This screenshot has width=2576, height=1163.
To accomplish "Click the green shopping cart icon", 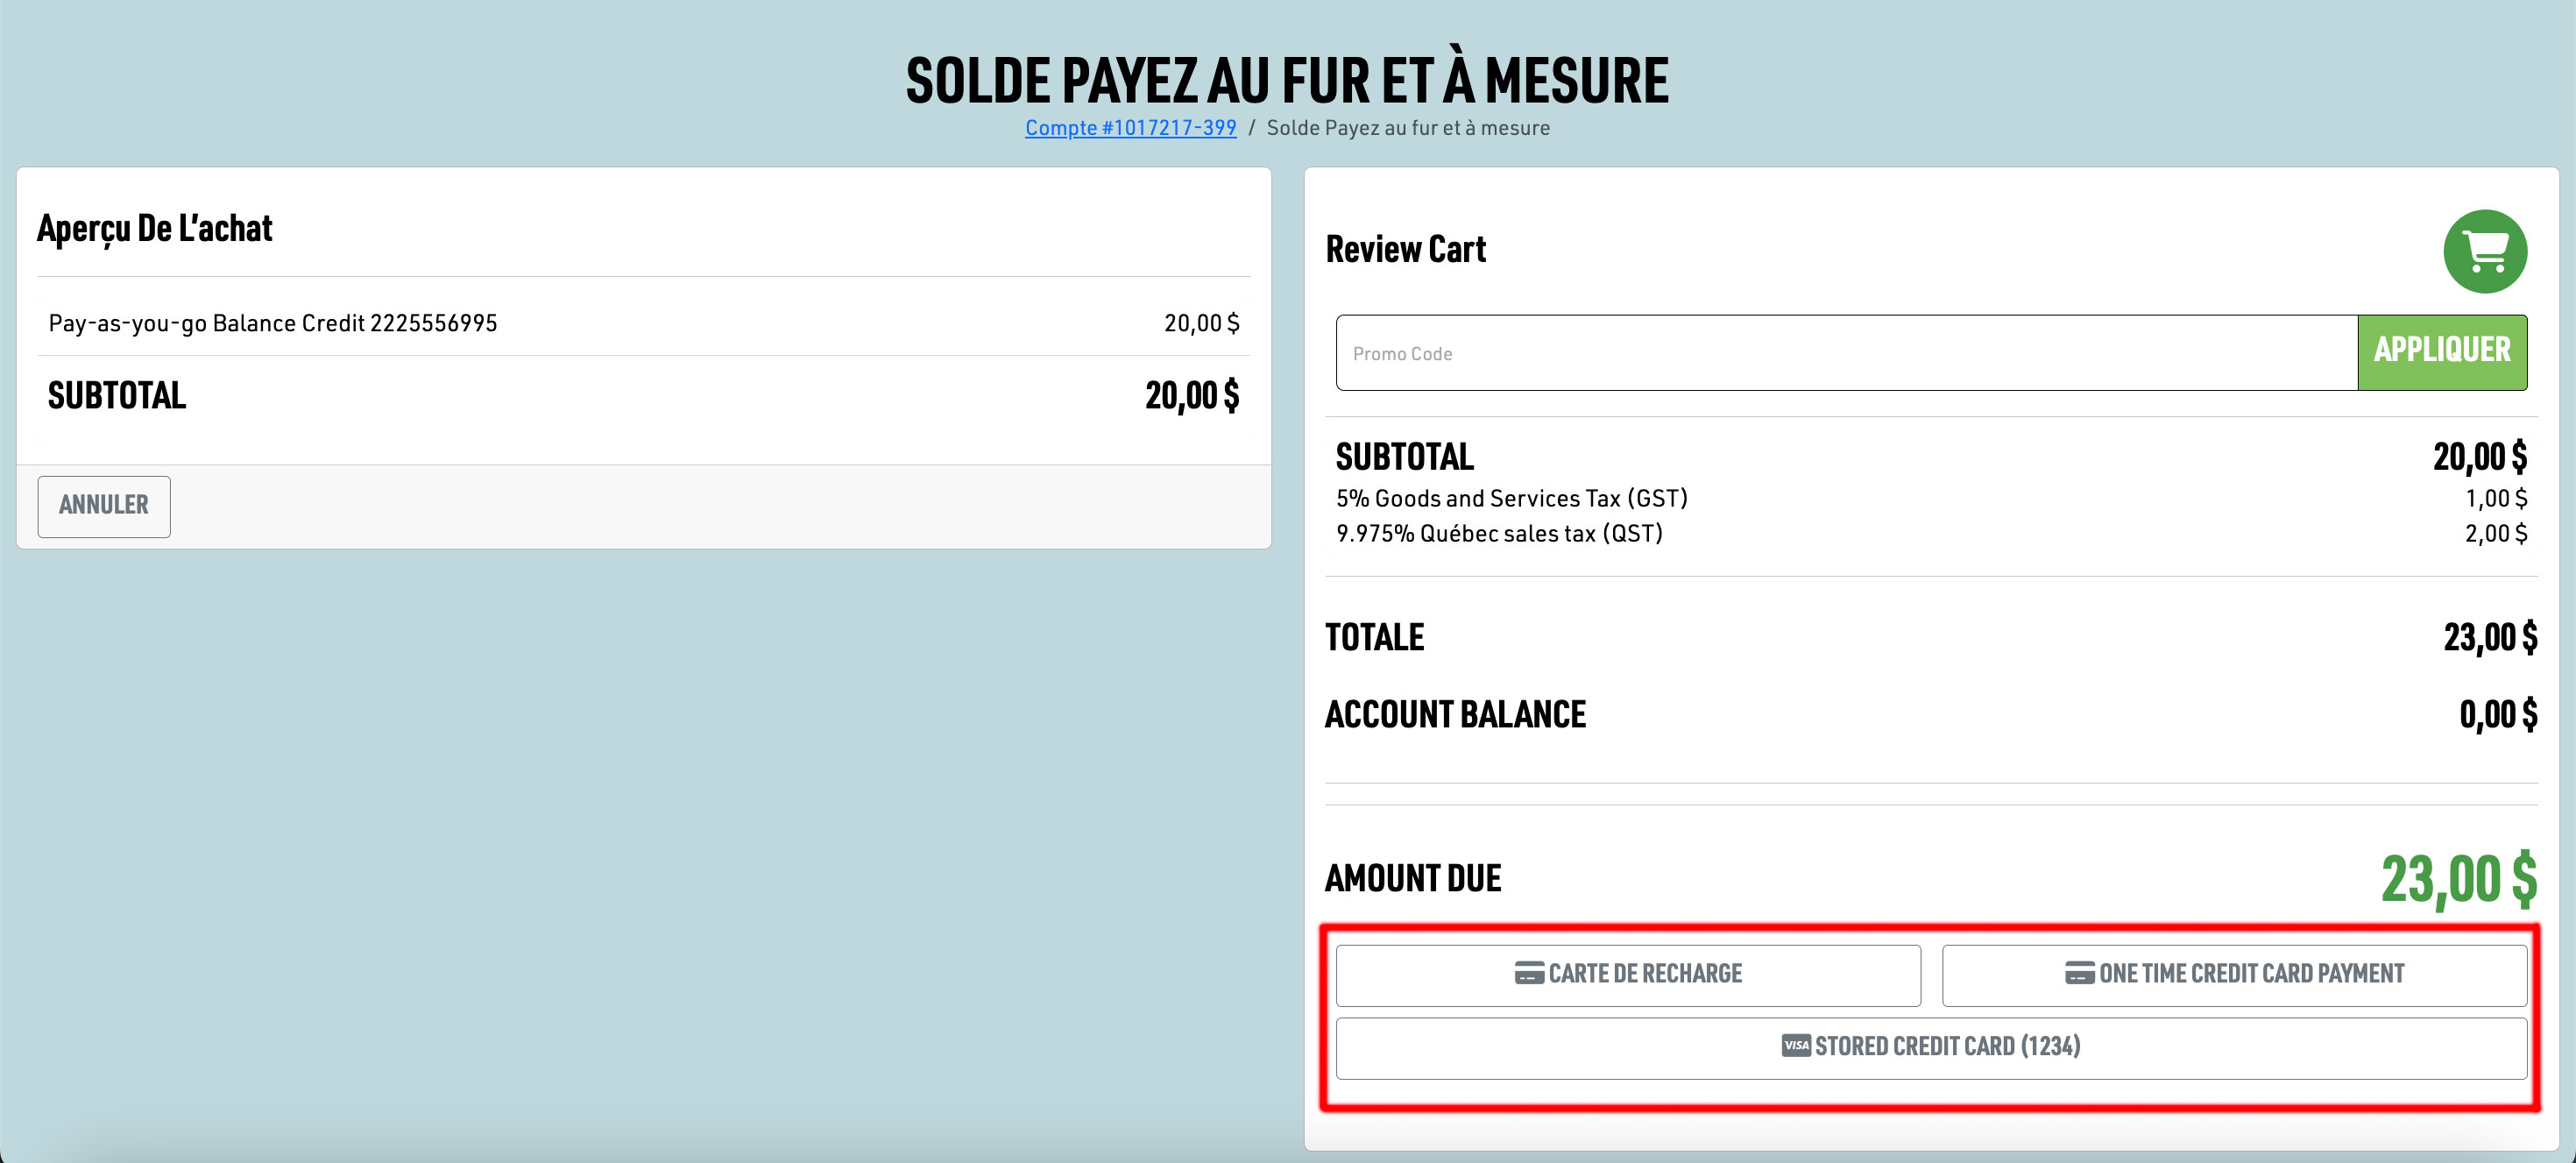I will click(x=2485, y=251).
